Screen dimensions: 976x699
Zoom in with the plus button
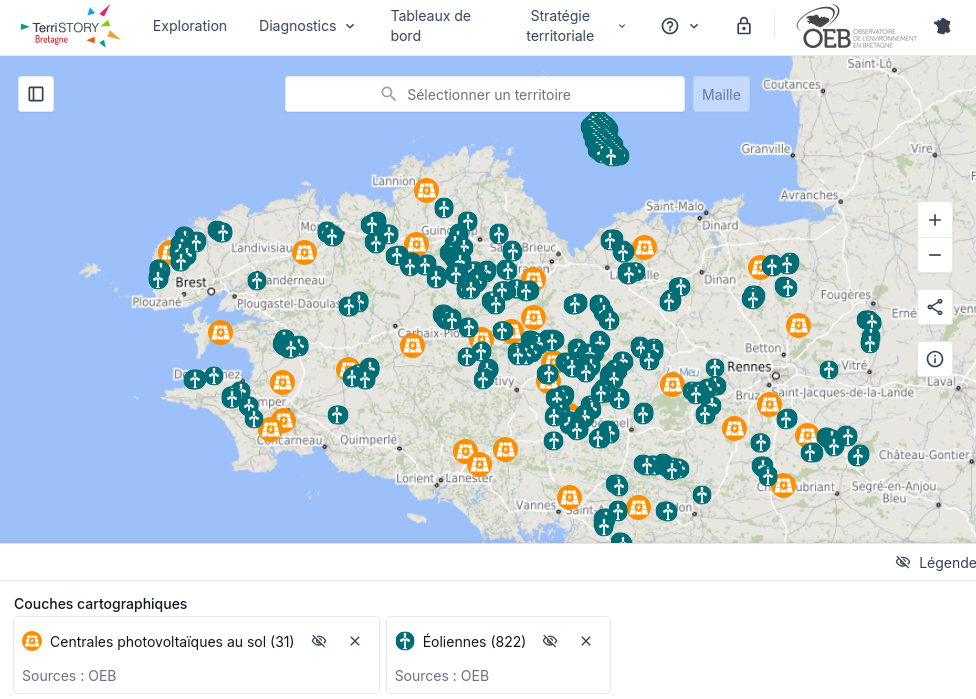click(934, 220)
